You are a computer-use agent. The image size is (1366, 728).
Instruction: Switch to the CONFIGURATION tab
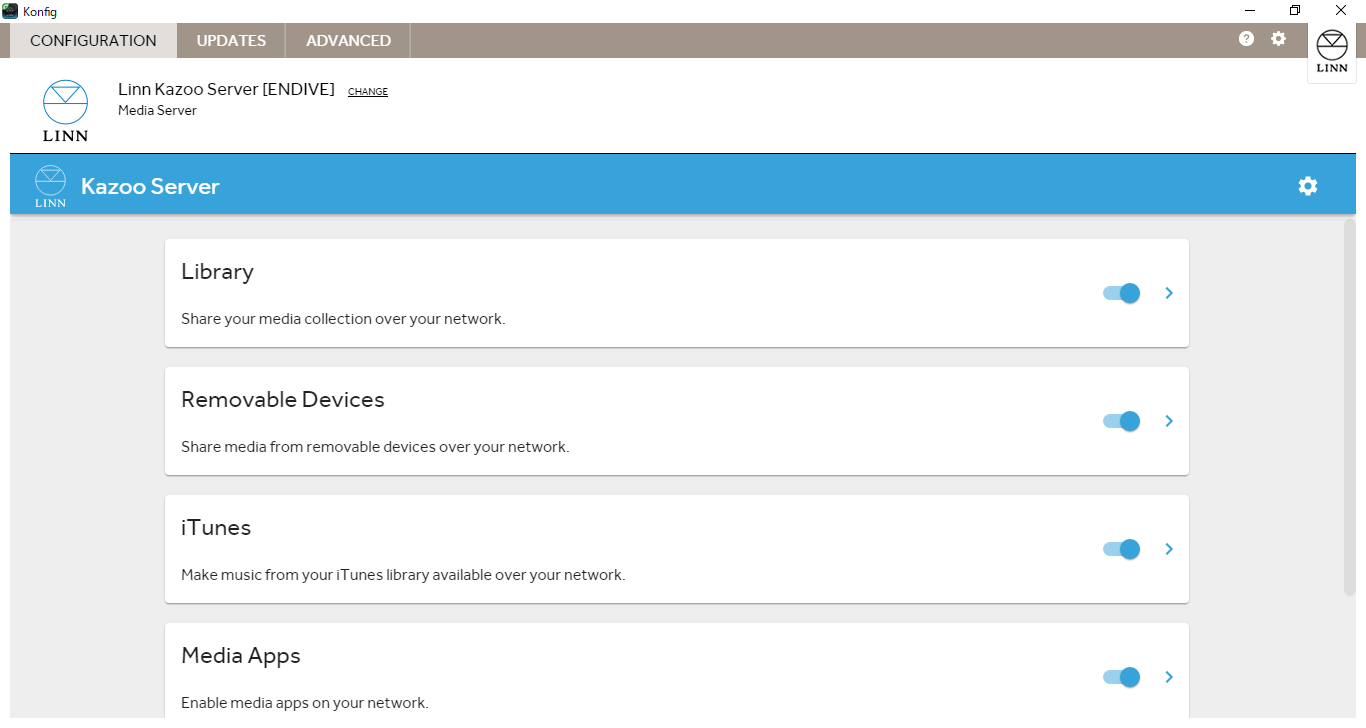[93, 41]
